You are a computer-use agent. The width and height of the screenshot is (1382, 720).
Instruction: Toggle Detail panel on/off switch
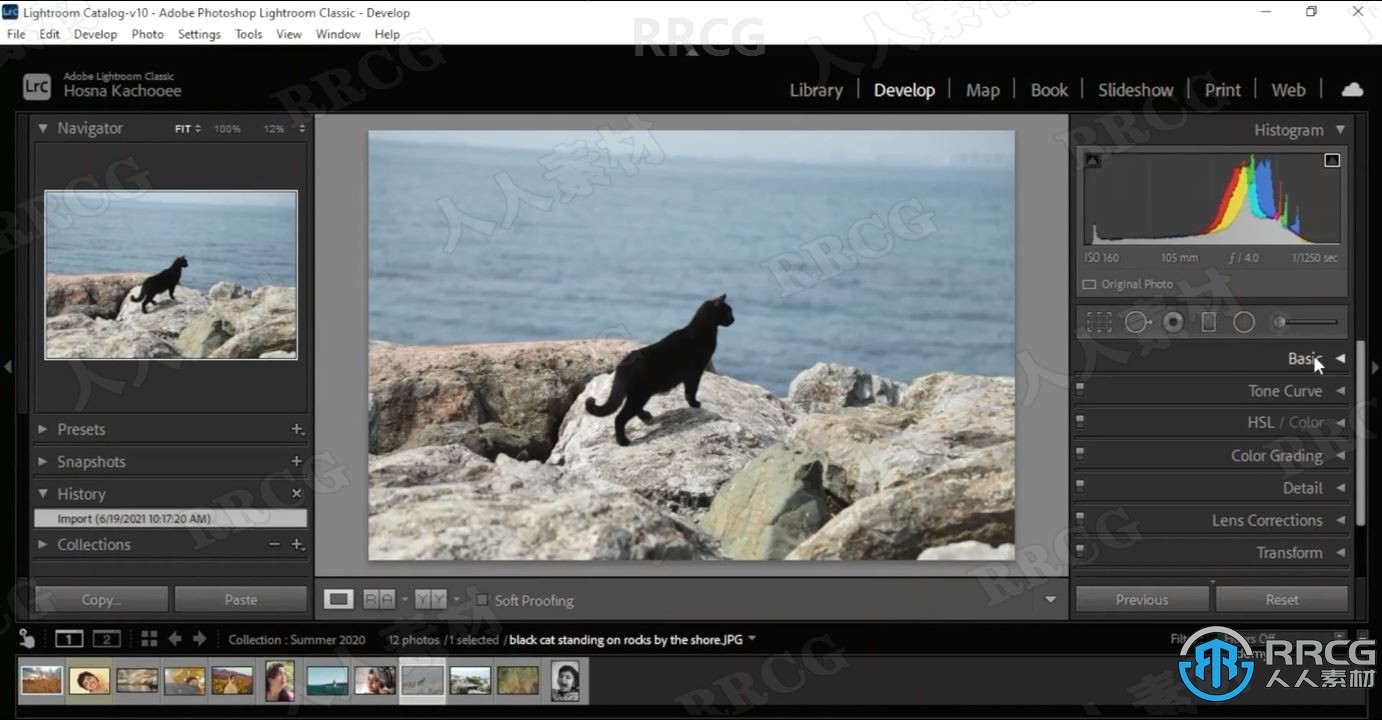[1080, 488]
